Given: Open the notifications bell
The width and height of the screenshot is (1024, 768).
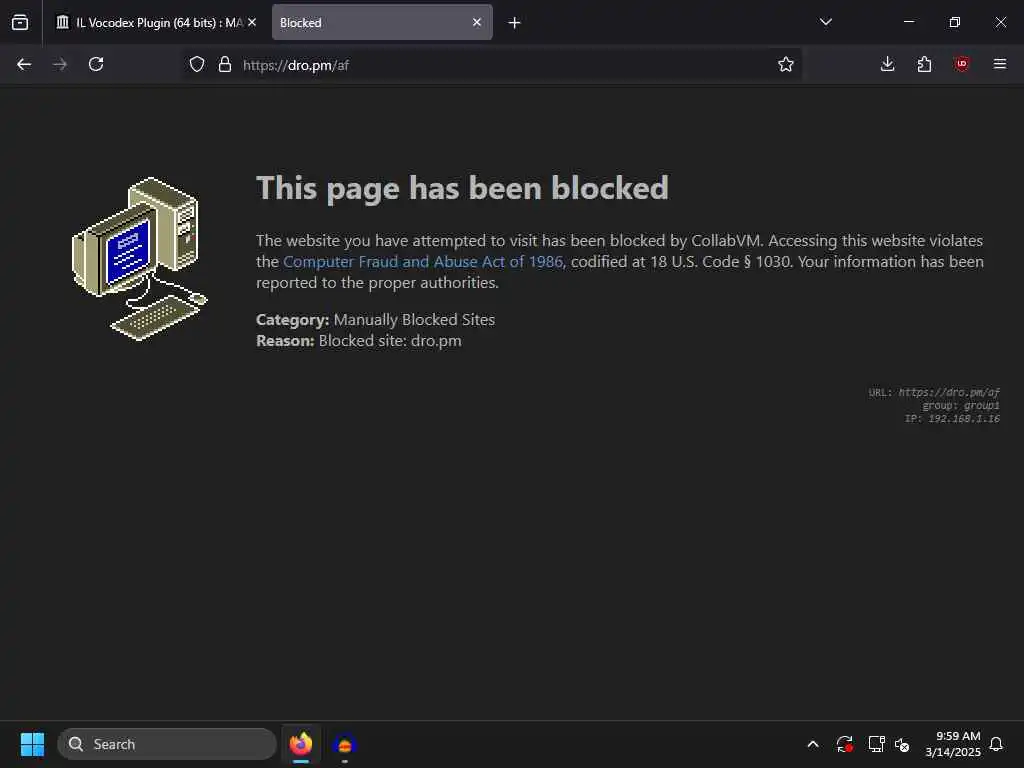Looking at the screenshot, I should coord(996,744).
